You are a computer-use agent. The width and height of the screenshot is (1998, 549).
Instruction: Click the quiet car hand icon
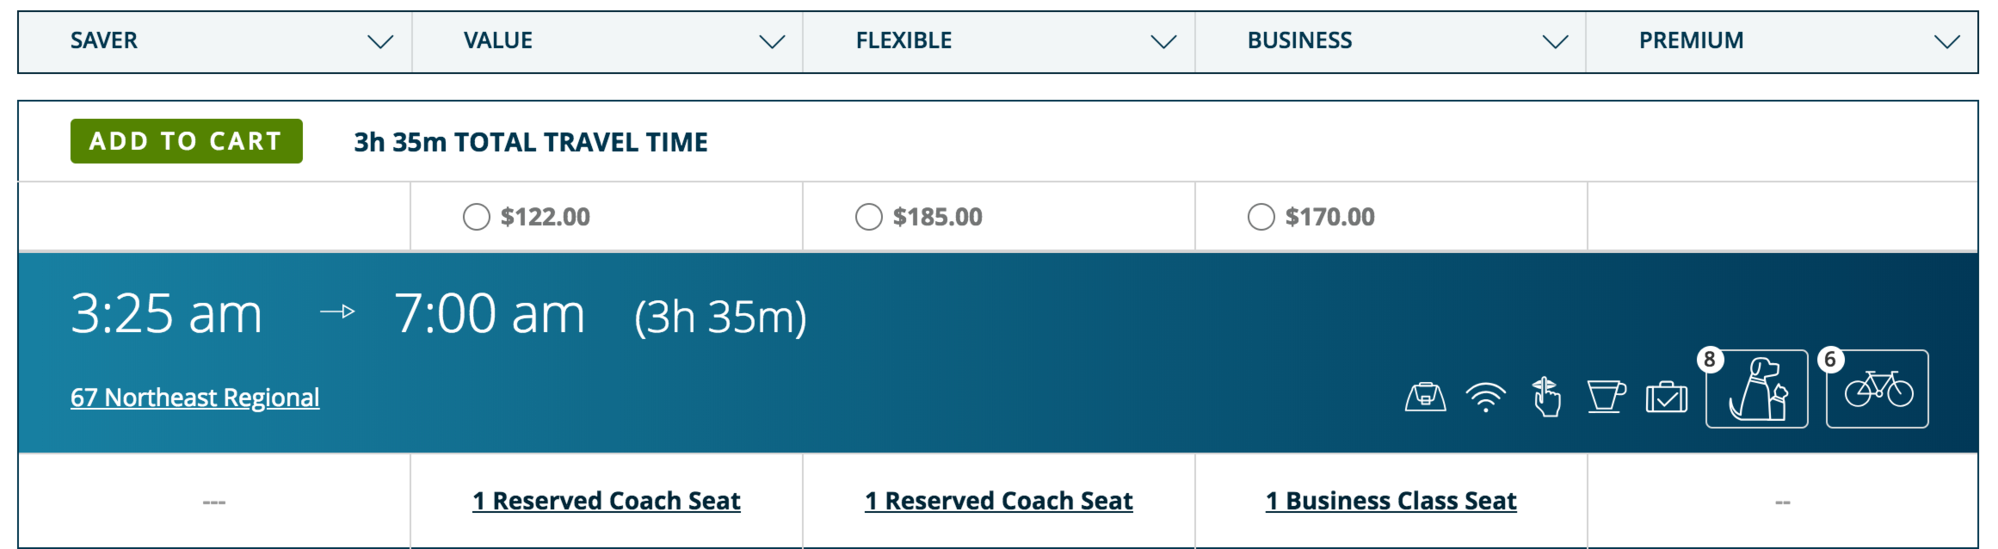(1546, 397)
